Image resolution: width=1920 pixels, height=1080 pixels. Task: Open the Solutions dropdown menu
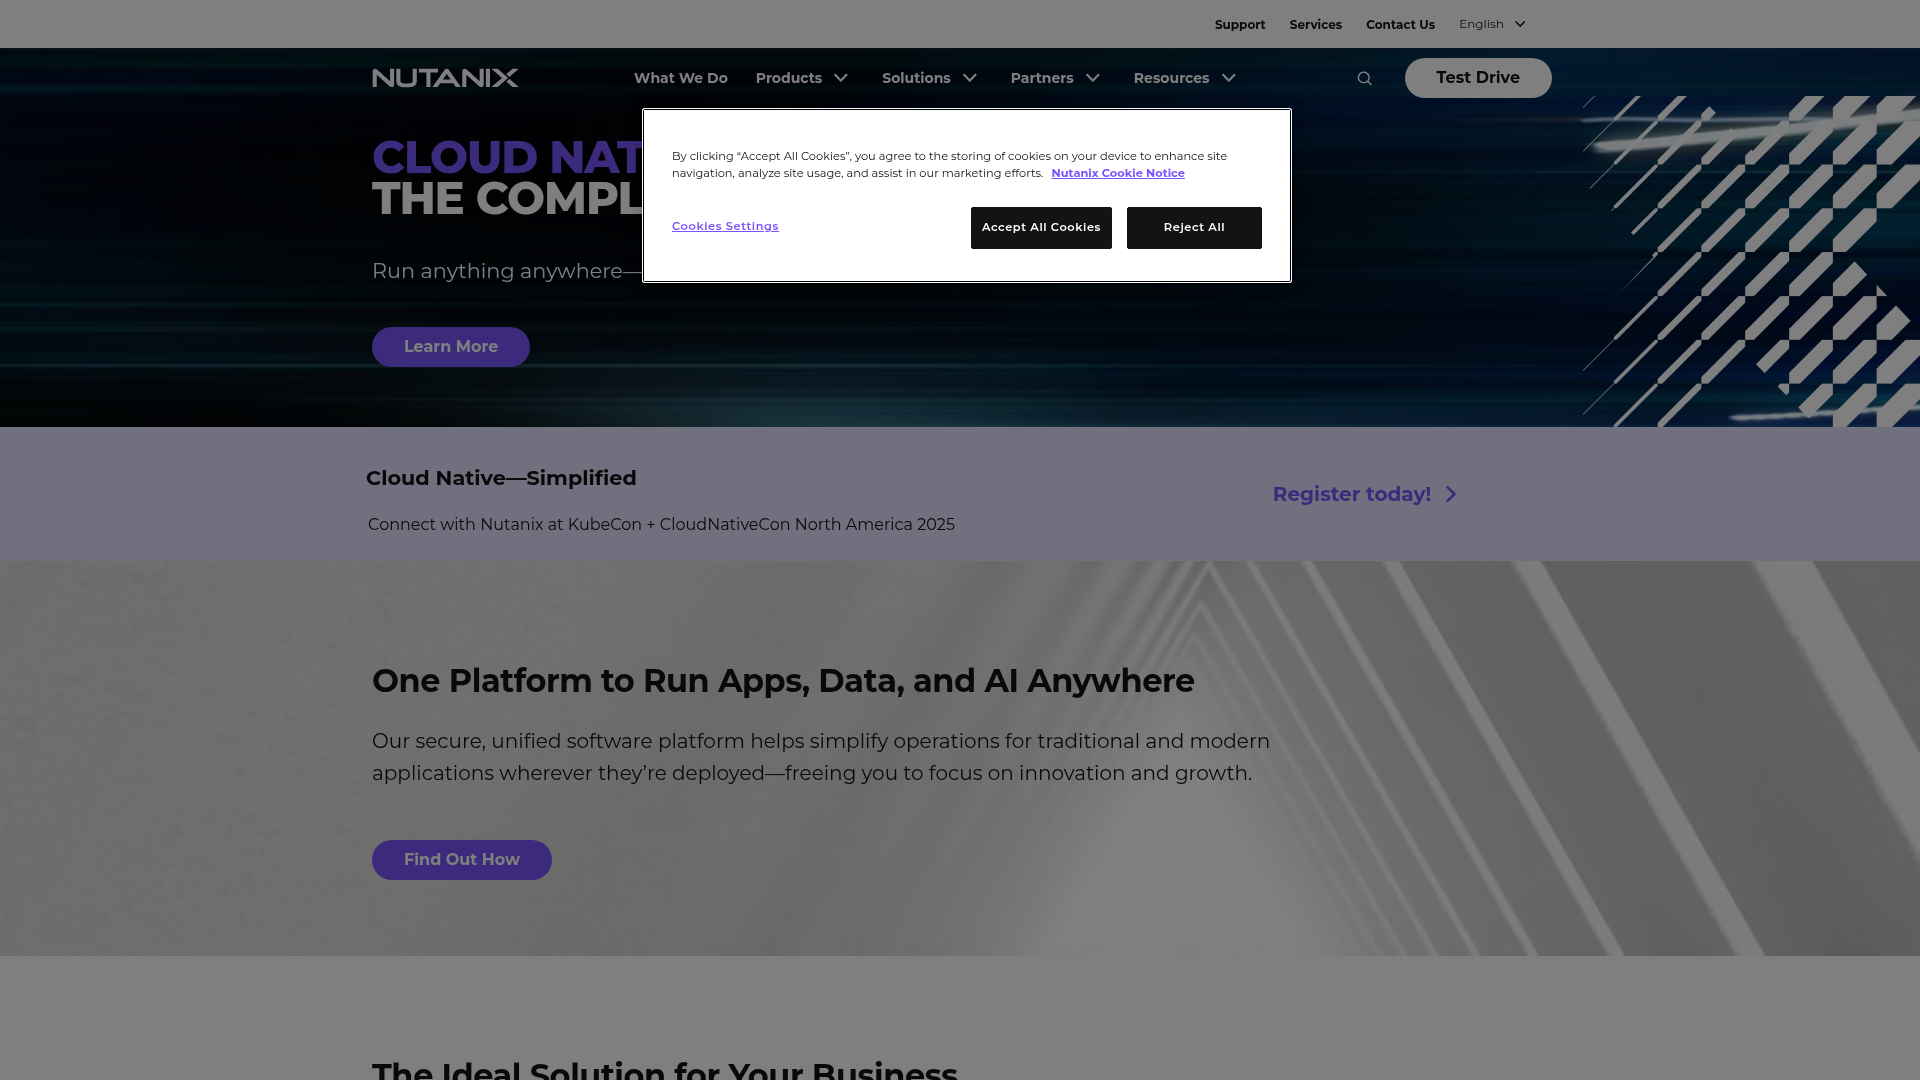pos(916,78)
